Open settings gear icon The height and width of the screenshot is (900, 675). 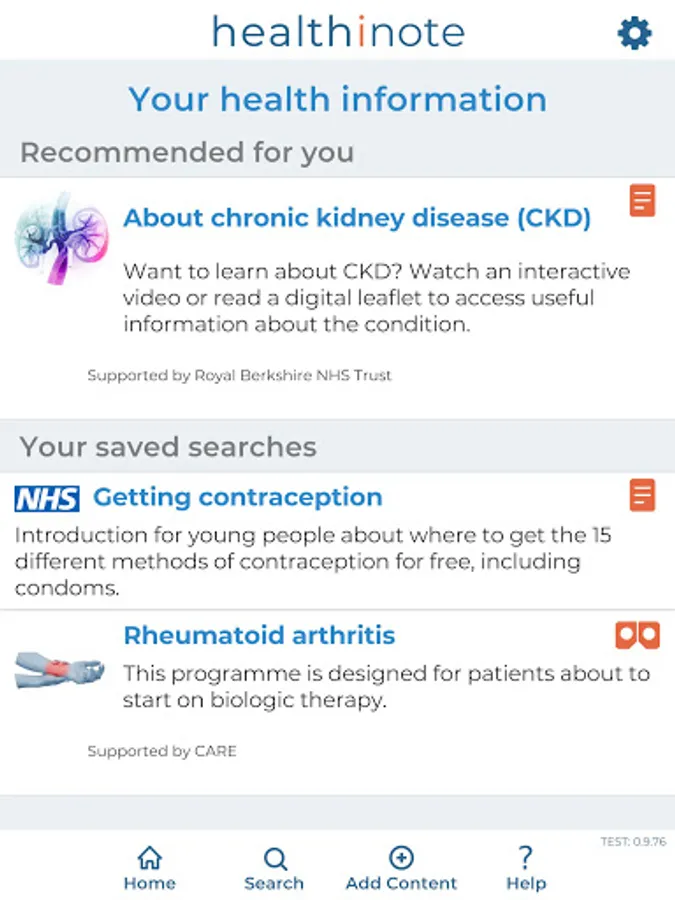pos(634,34)
